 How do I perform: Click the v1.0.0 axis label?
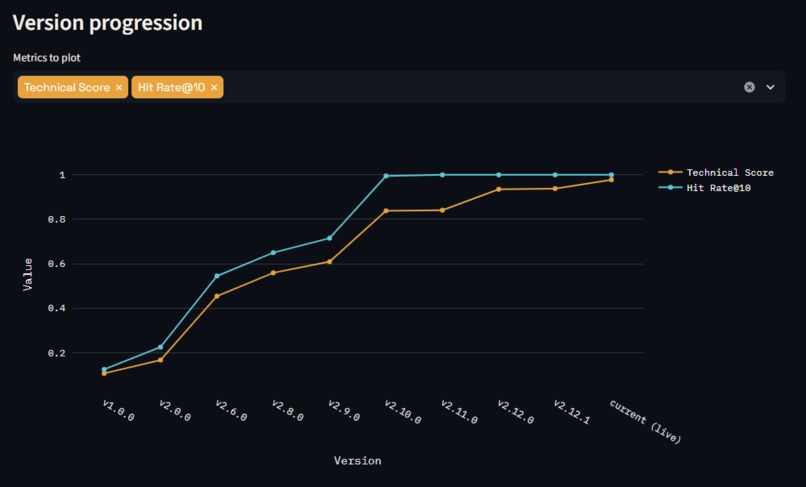pyautogui.click(x=118, y=410)
